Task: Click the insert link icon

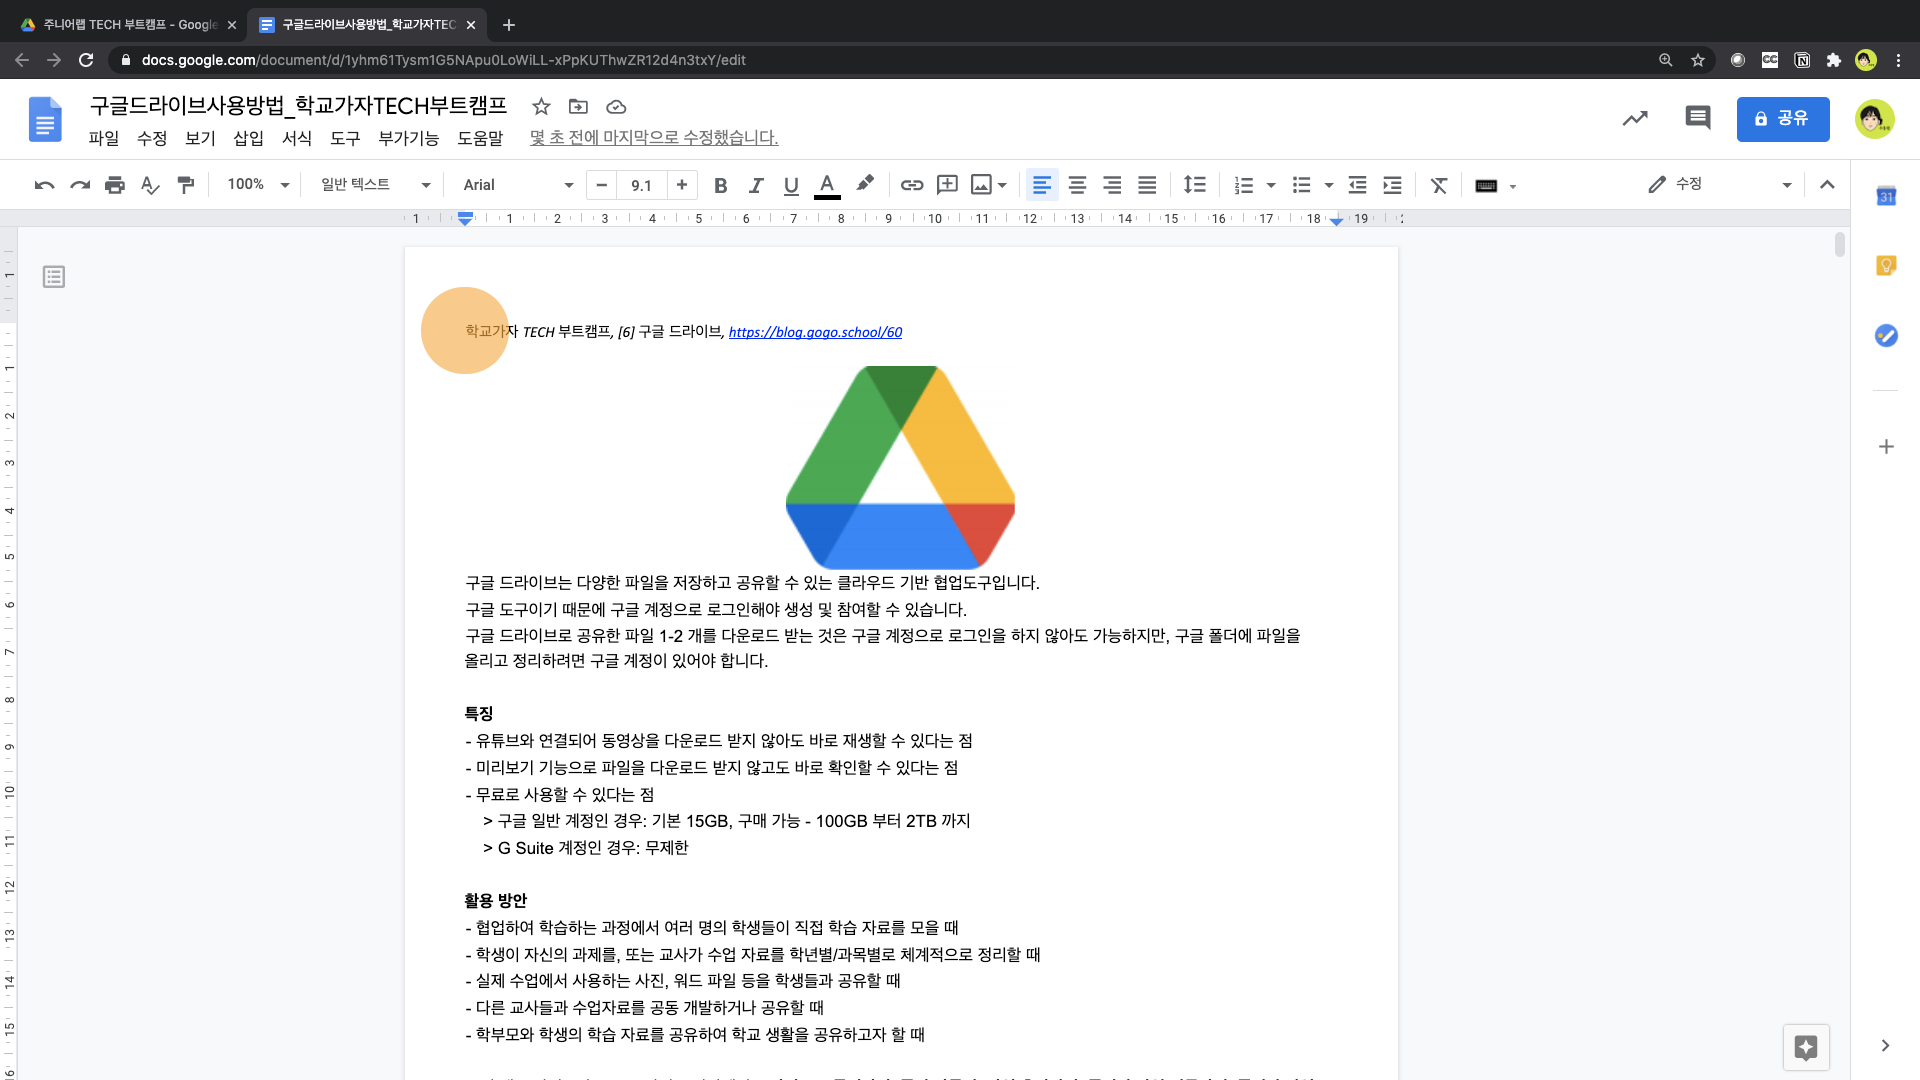Action: pyautogui.click(x=911, y=185)
